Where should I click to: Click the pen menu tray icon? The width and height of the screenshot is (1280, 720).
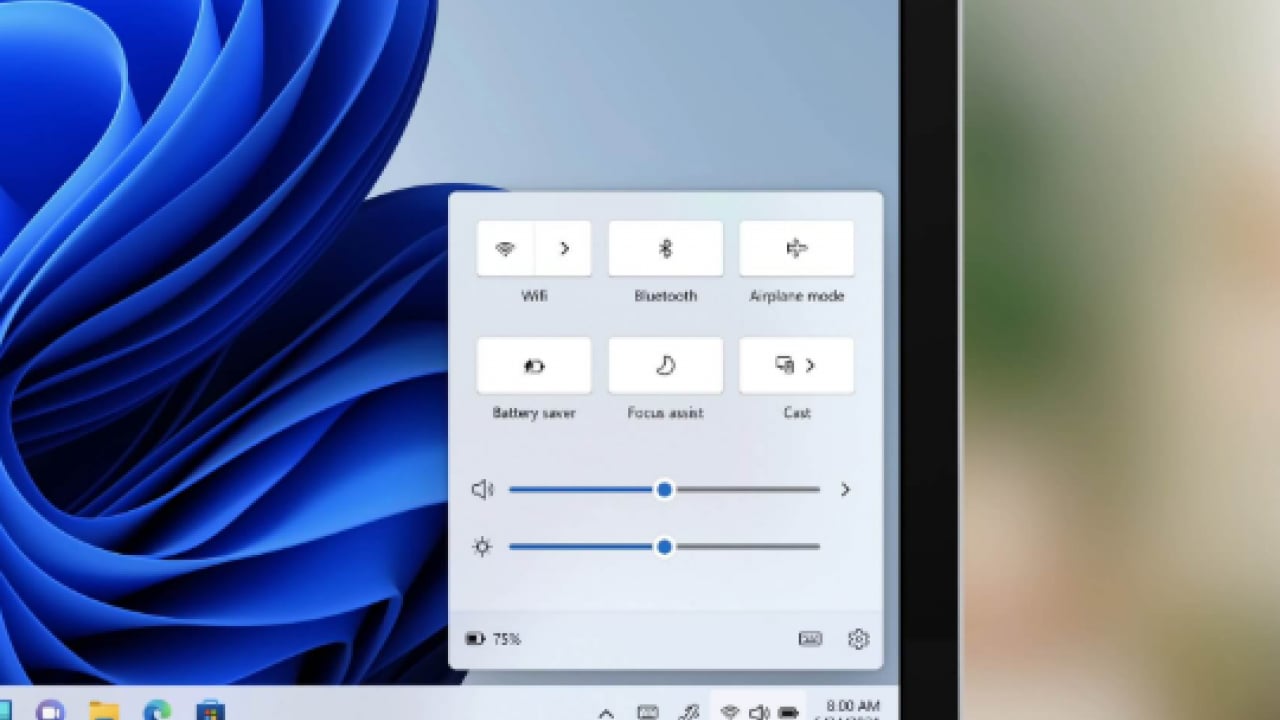[x=688, y=712]
